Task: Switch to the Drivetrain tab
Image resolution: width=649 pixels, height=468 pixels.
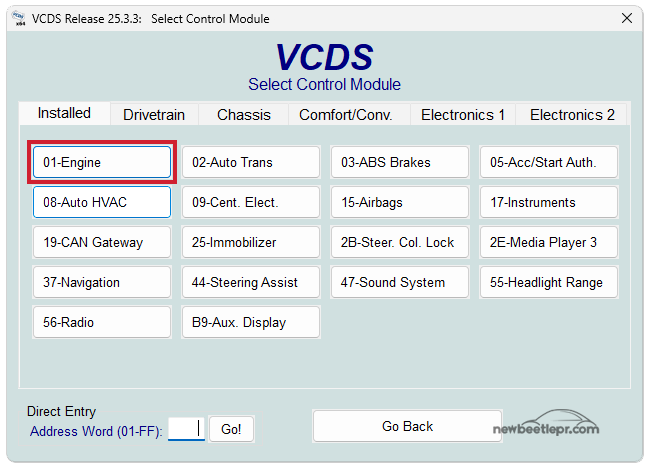Action: tap(154, 115)
